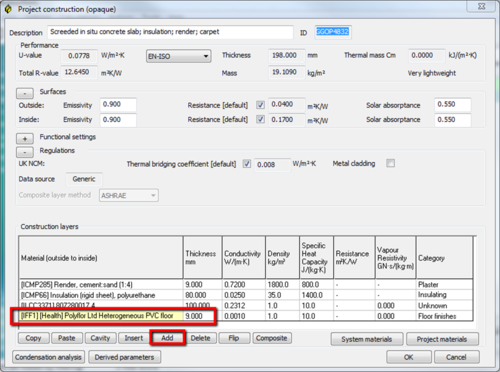This screenshot has width=500, height=372.
Task: Open System materials
Action: [367, 339]
